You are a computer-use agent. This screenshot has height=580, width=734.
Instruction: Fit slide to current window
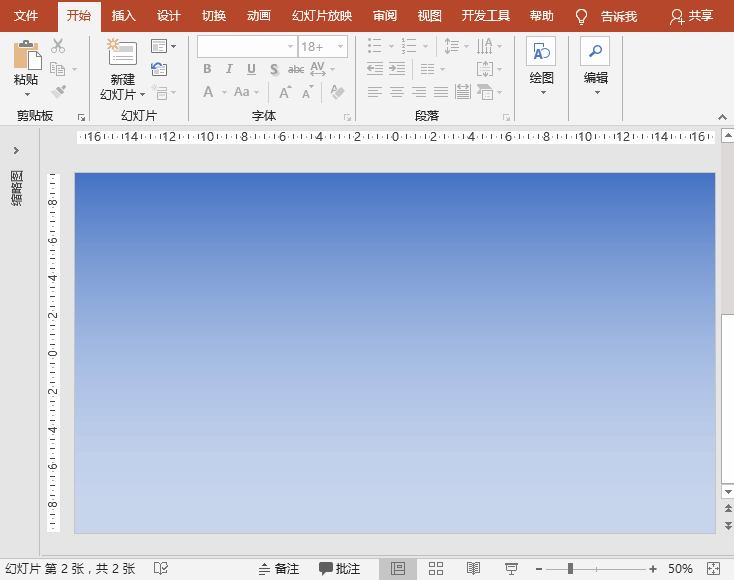pos(713,569)
